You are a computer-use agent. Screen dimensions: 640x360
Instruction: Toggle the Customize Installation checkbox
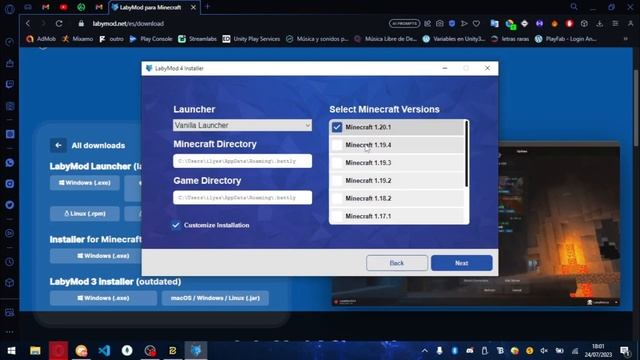176,225
